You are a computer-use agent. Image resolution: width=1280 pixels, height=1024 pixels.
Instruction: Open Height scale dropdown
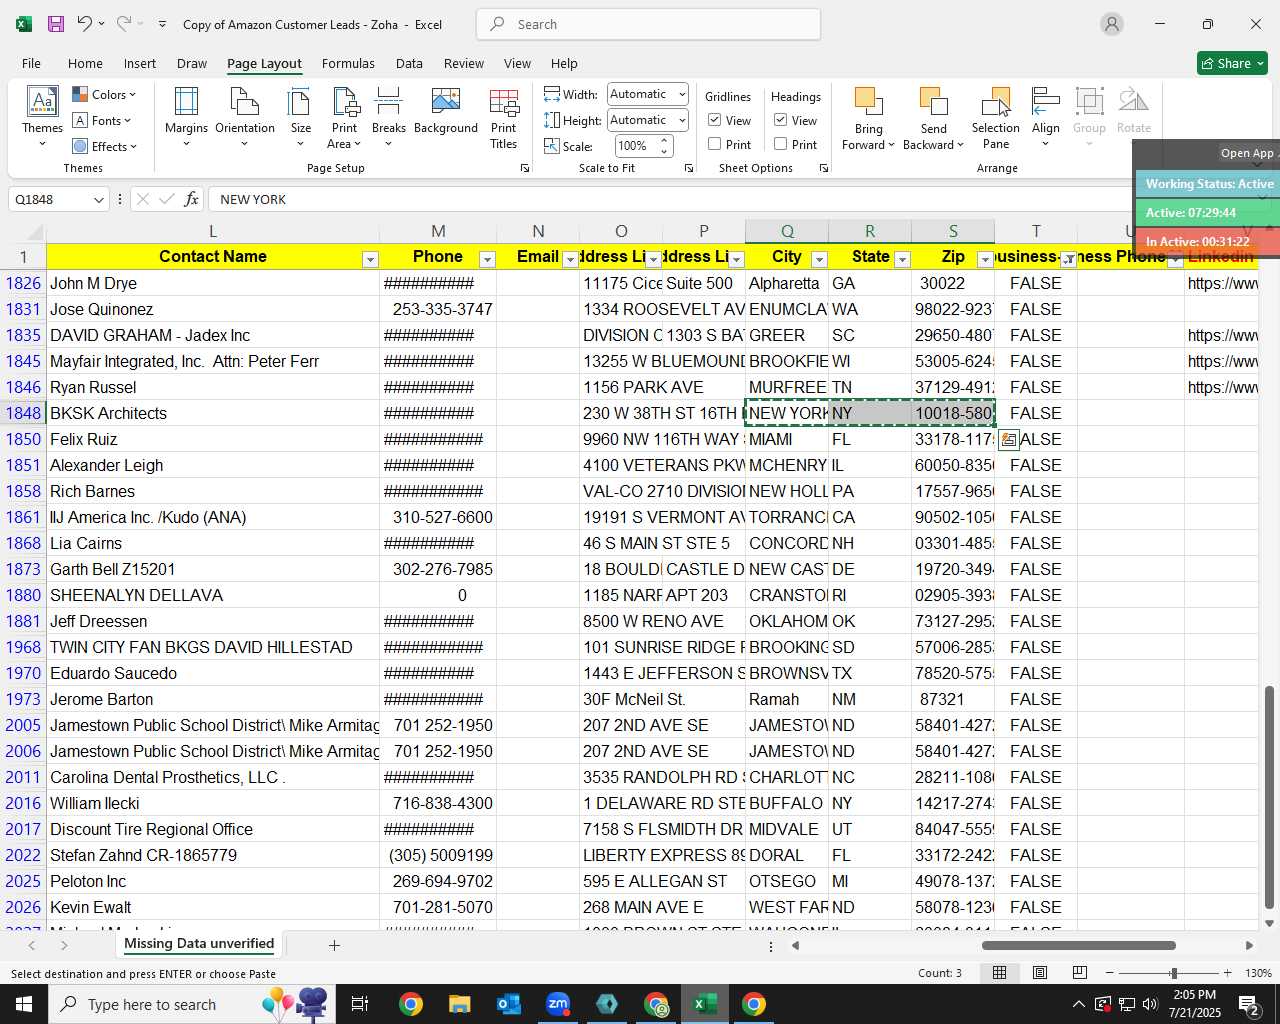pos(682,120)
